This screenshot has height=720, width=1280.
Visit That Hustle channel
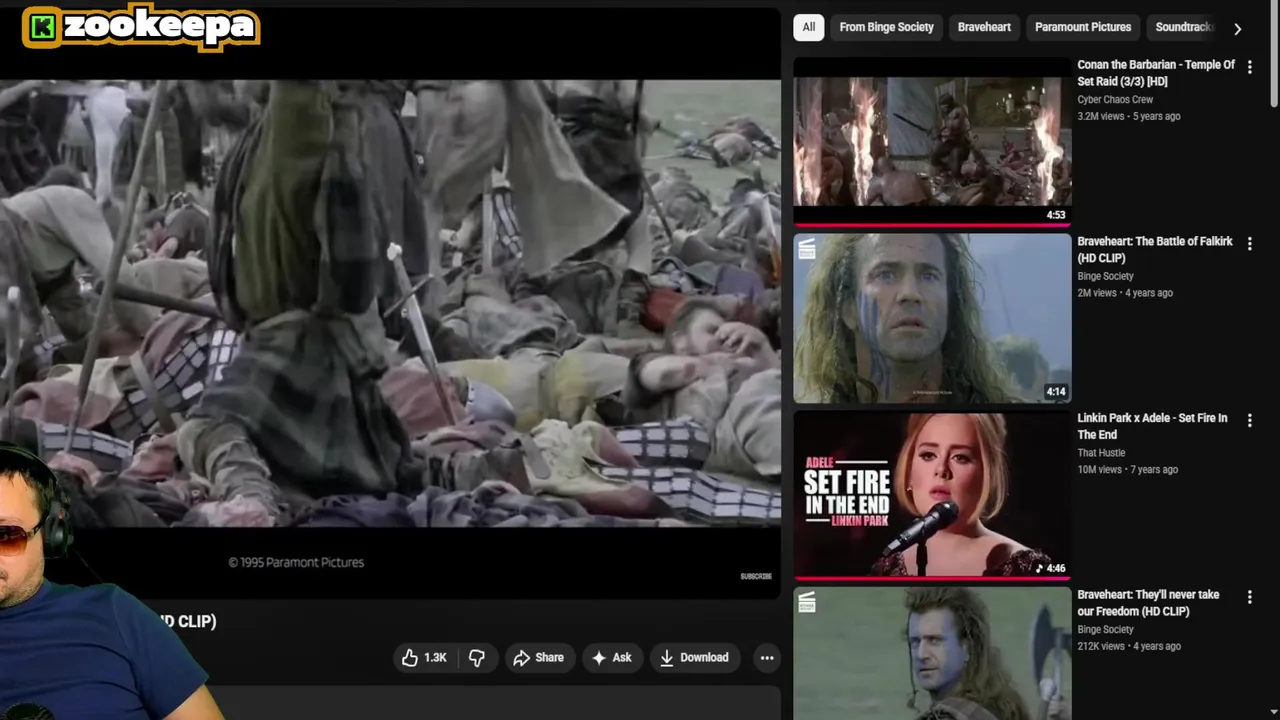pos(1101,453)
